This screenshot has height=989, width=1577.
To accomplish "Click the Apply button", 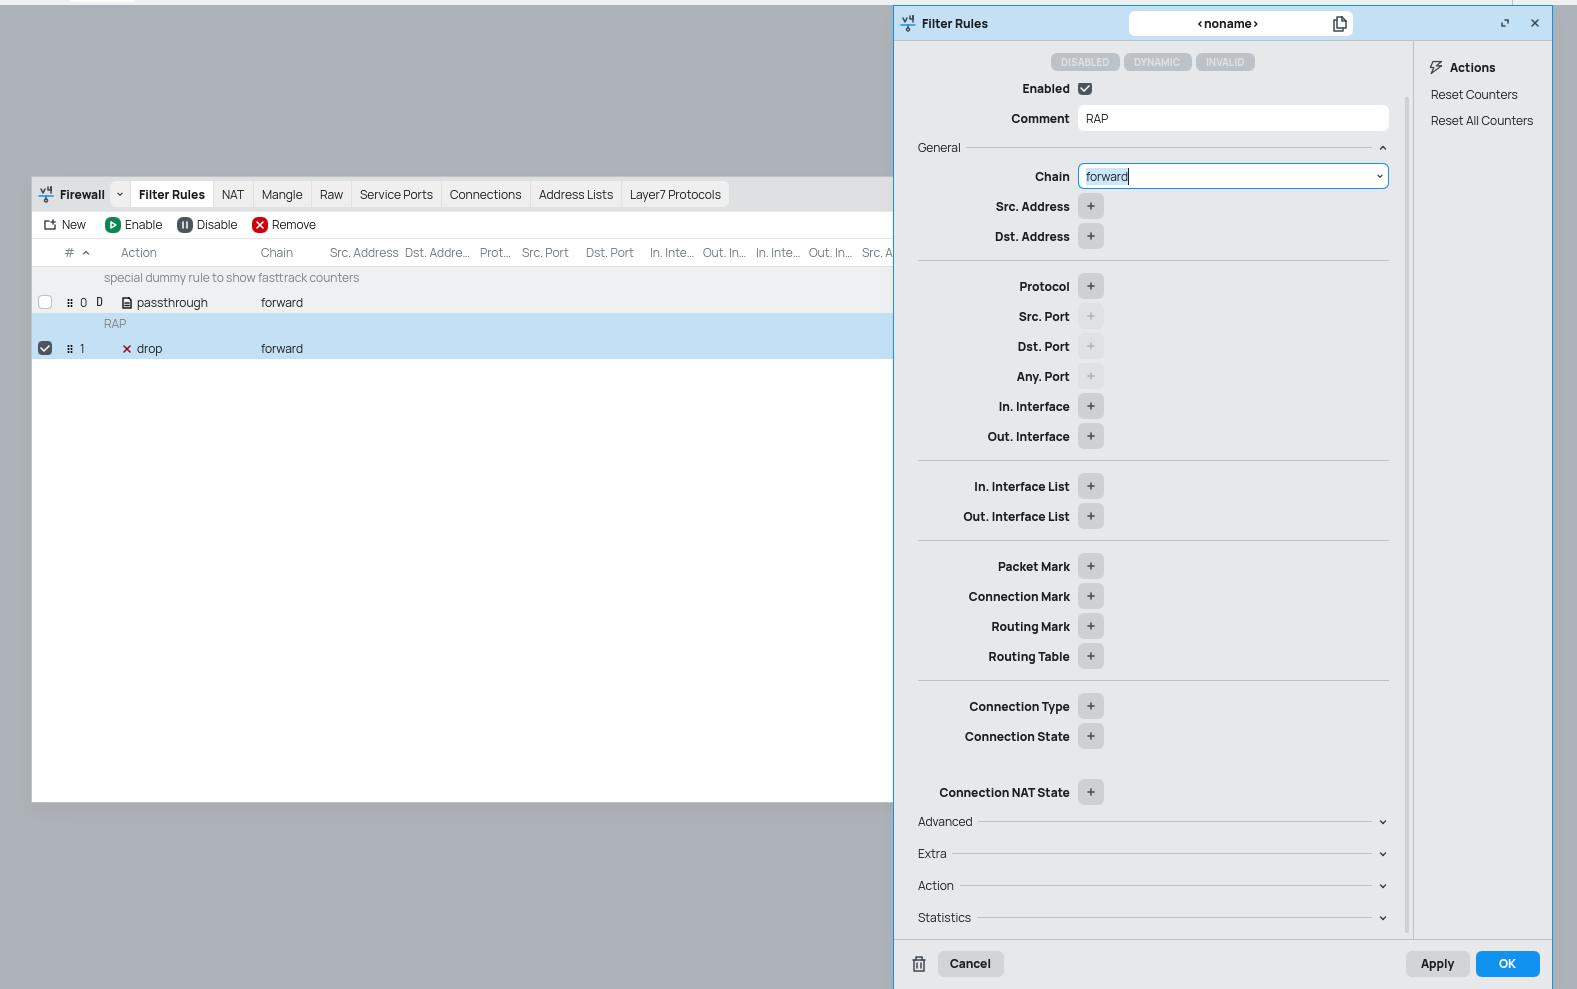I will click(x=1437, y=964).
